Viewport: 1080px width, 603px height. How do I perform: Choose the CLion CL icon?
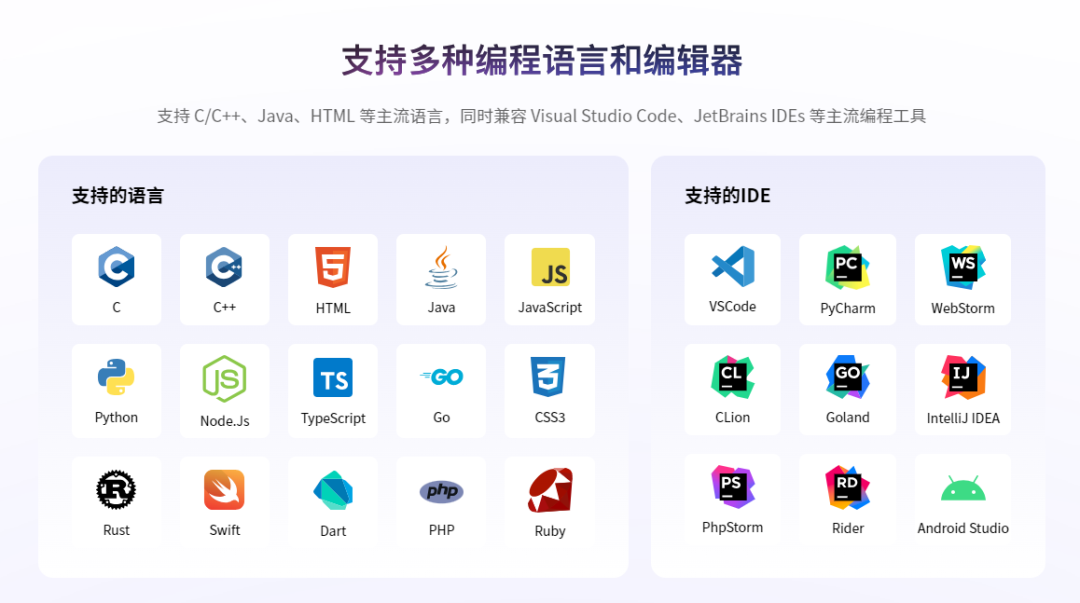[x=732, y=377]
